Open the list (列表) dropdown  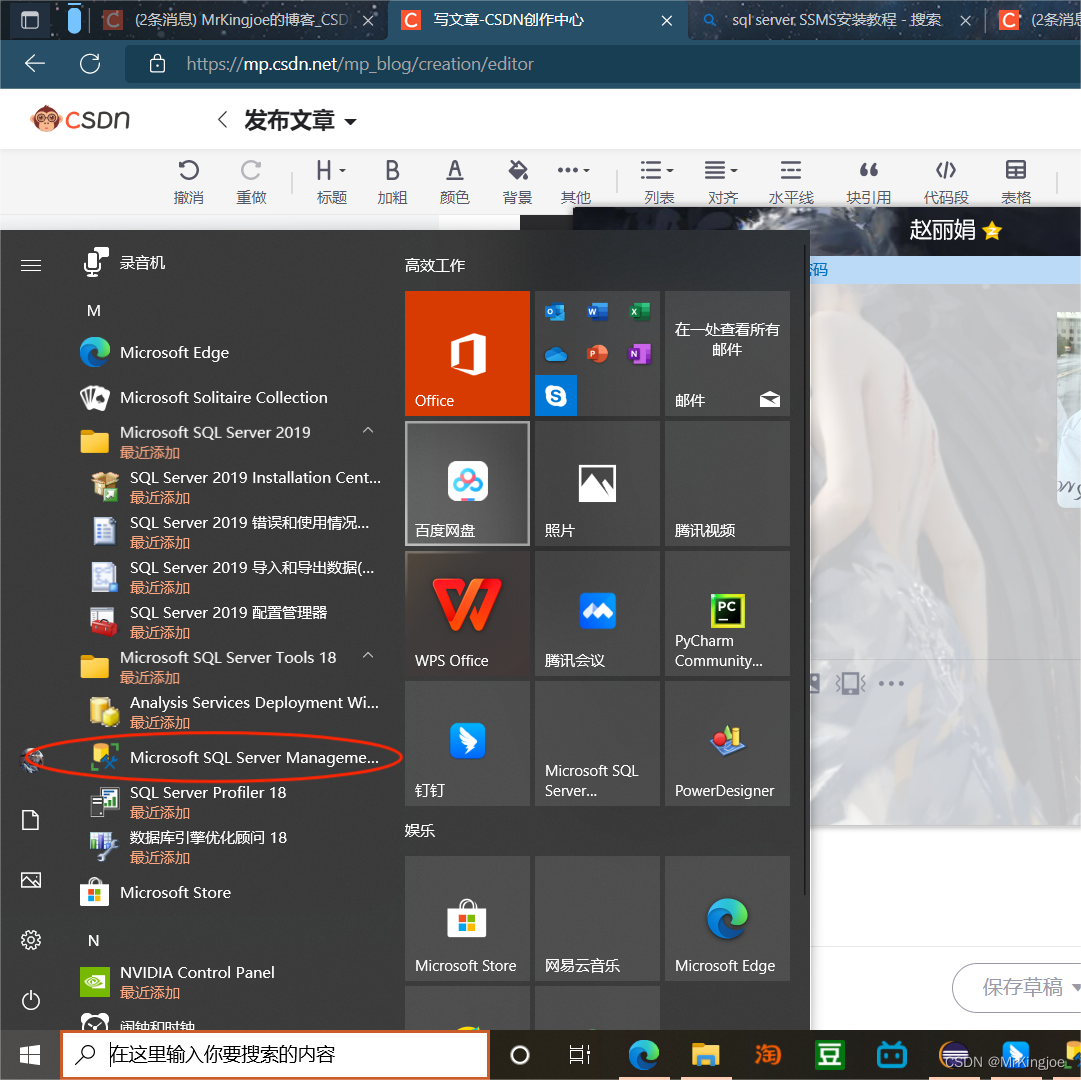[x=658, y=181]
